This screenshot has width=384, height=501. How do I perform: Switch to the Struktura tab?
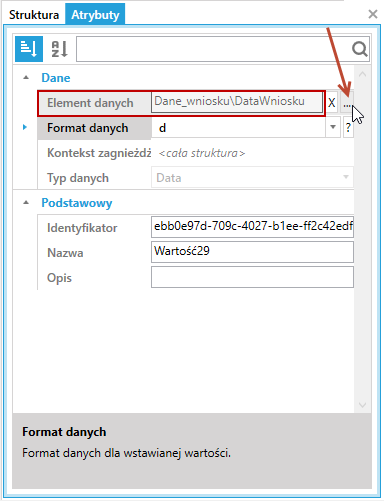(34, 15)
